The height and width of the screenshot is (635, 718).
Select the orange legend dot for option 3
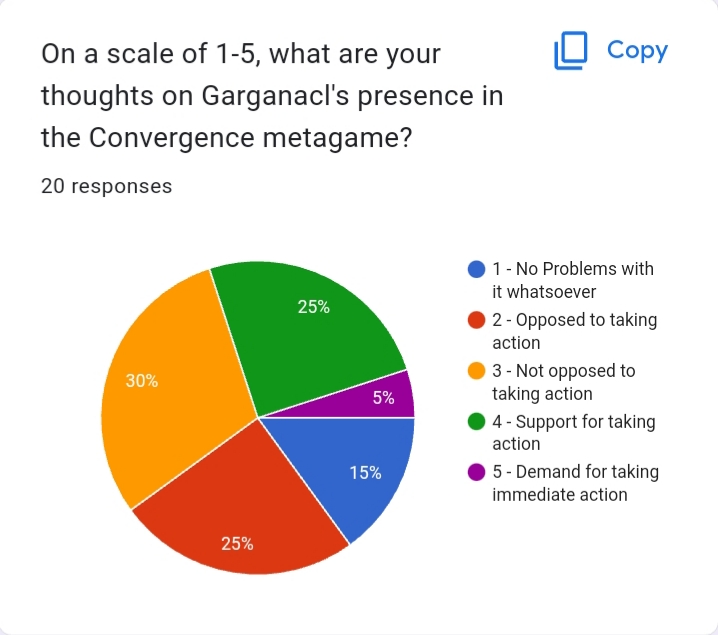click(x=476, y=371)
